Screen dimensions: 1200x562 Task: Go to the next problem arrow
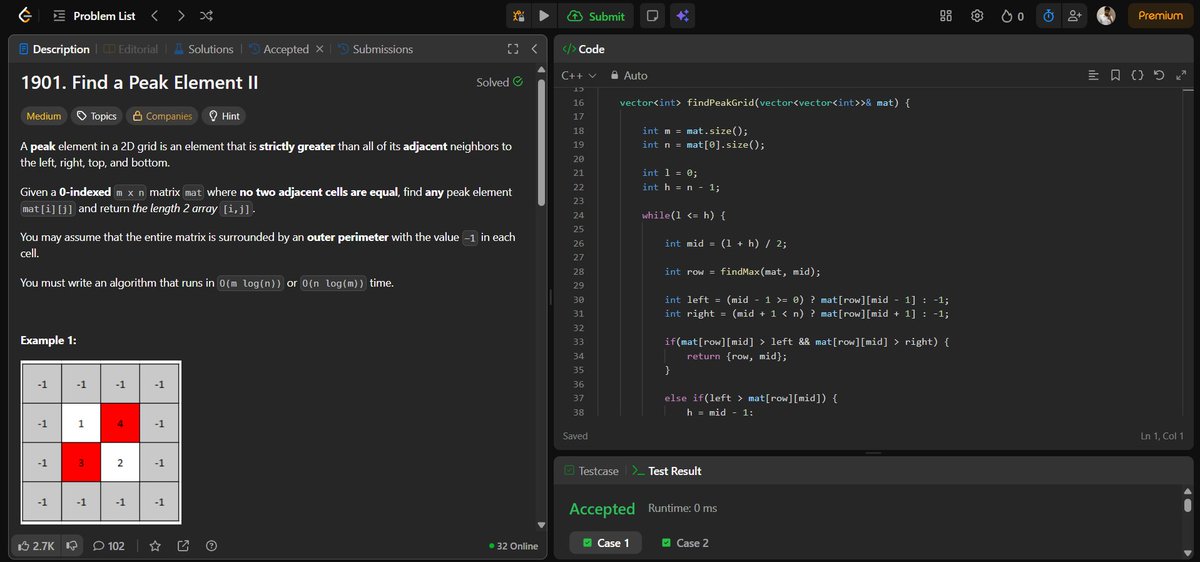[180, 16]
